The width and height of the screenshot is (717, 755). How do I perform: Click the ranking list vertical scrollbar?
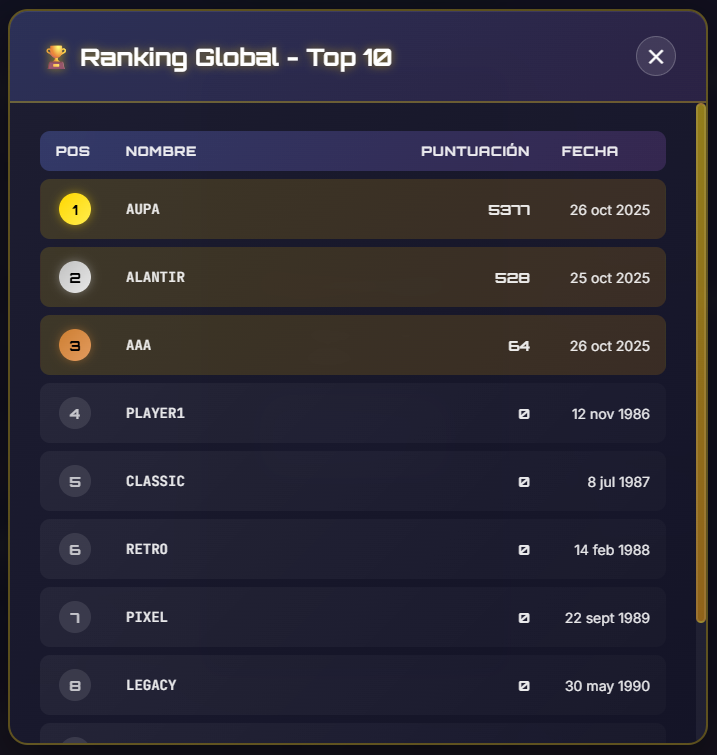[701, 360]
